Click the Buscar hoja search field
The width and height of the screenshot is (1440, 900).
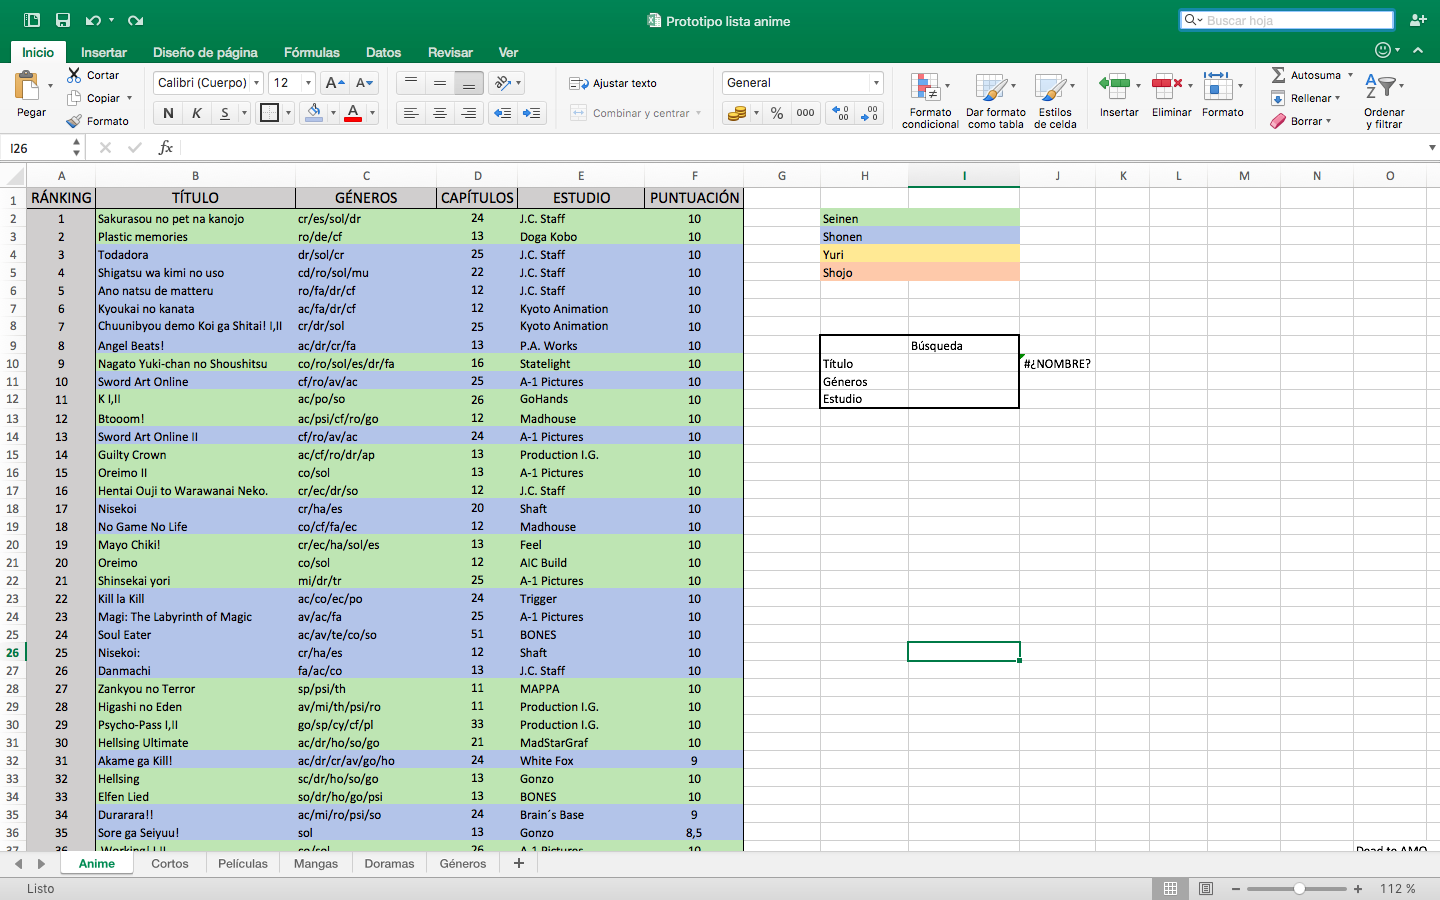[1287, 20]
